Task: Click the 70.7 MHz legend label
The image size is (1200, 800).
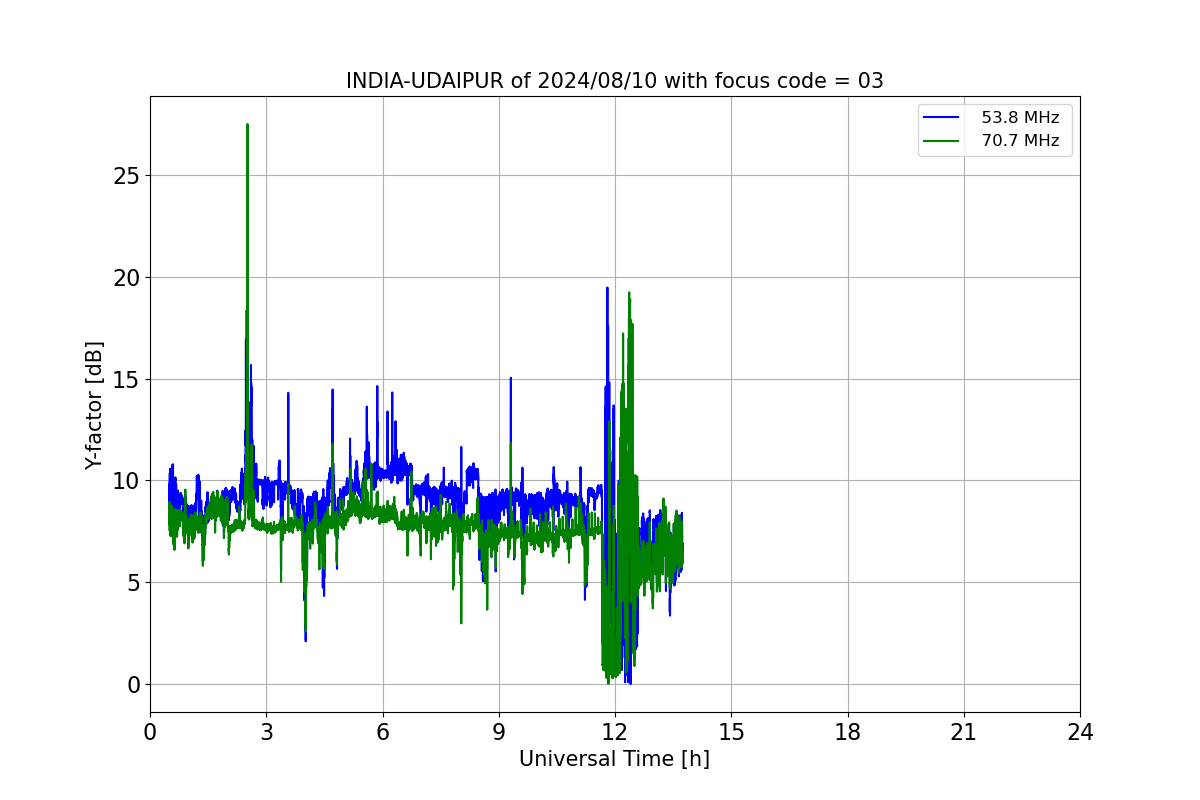Action: pyautogui.click(x=1020, y=141)
